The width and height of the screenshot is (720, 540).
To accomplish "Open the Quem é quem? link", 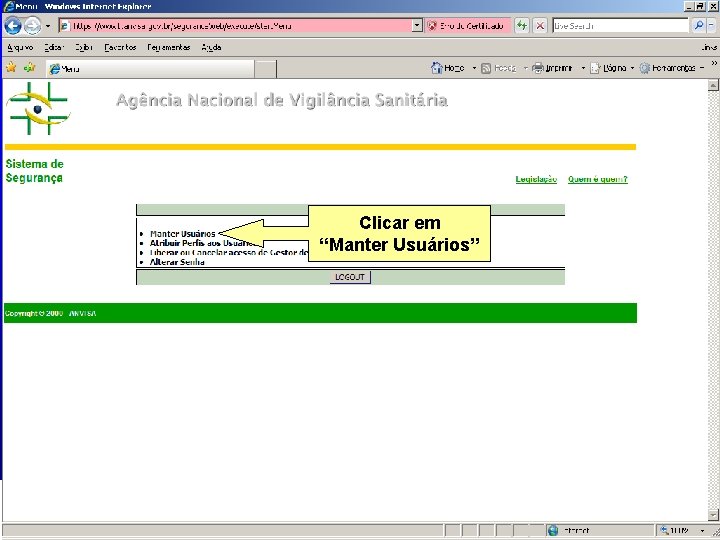I will tap(597, 179).
